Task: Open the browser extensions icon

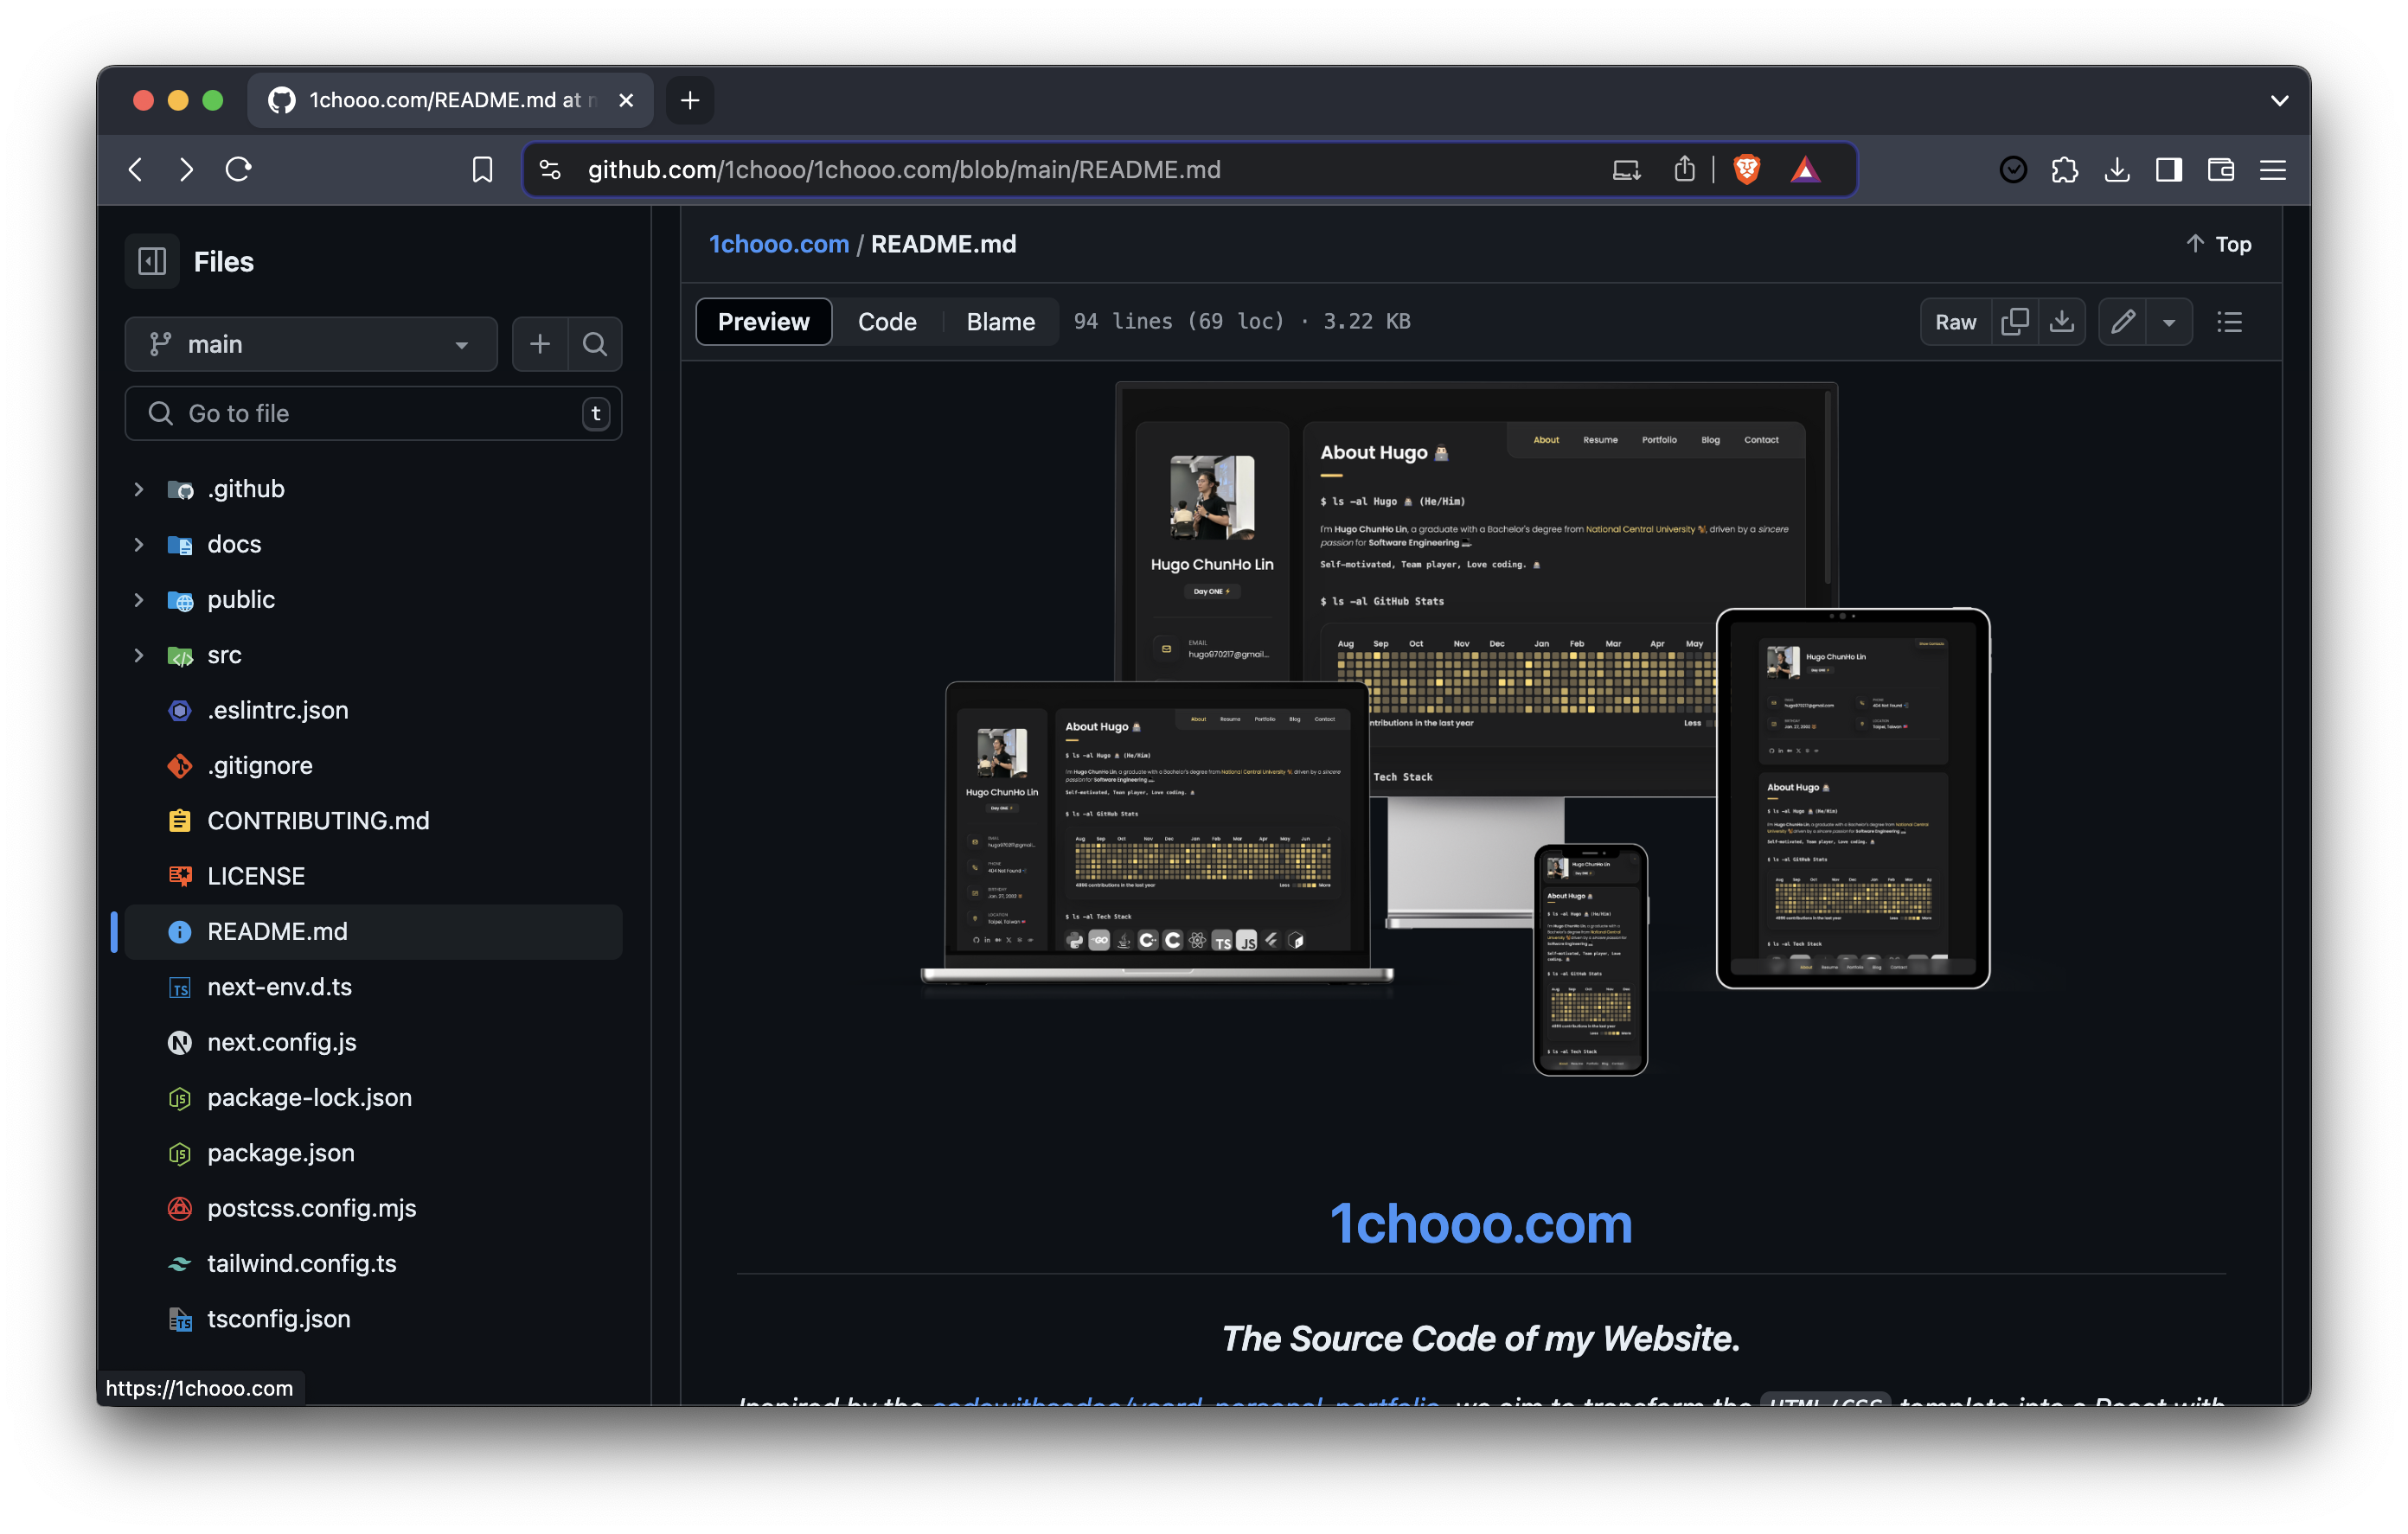Action: pyautogui.click(x=2065, y=169)
